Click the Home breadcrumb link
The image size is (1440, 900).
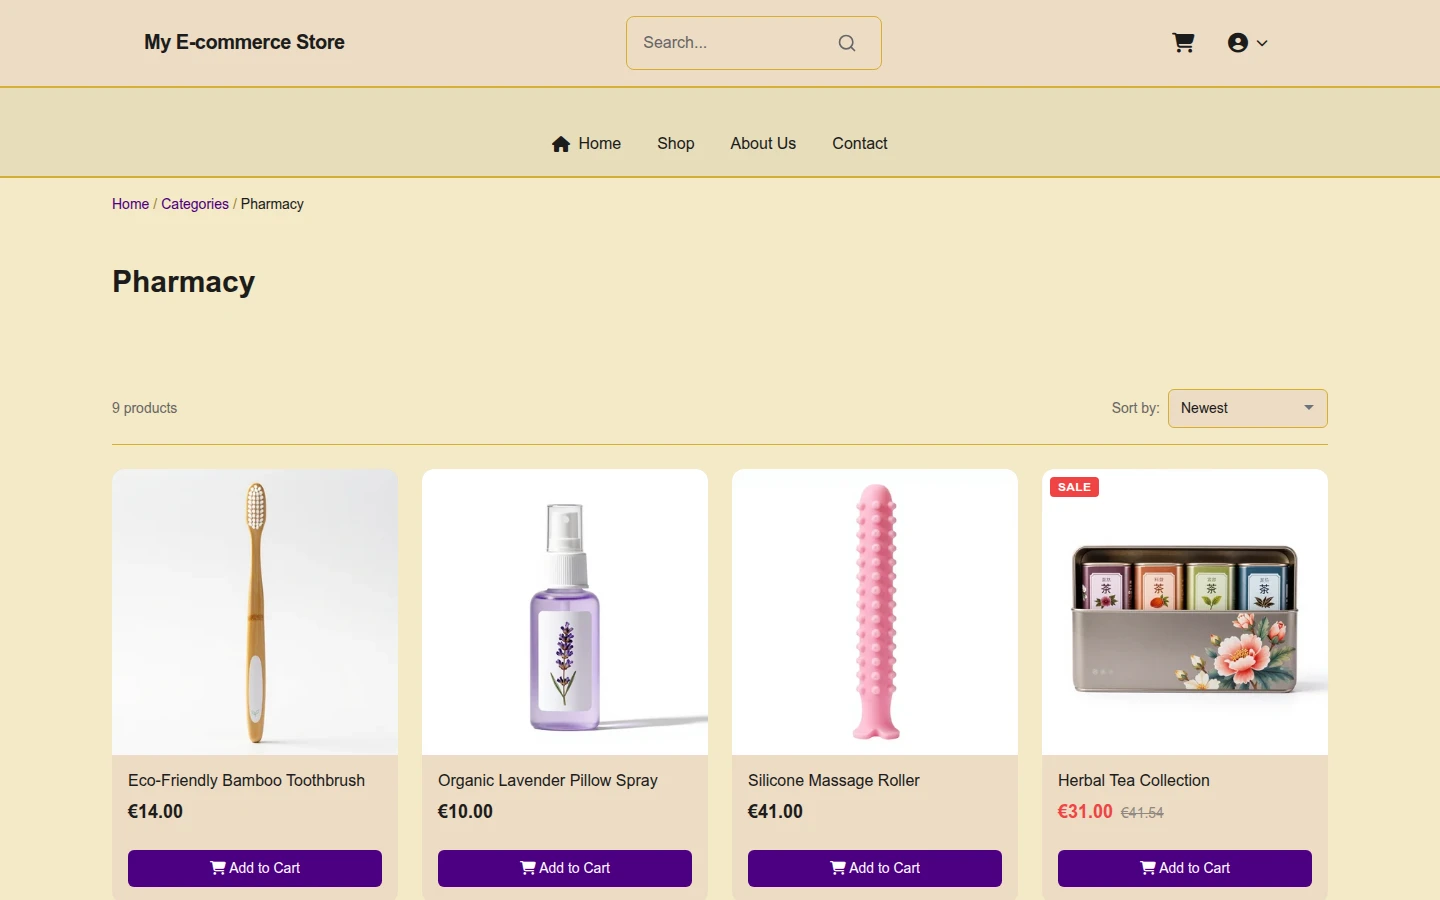tap(130, 204)
